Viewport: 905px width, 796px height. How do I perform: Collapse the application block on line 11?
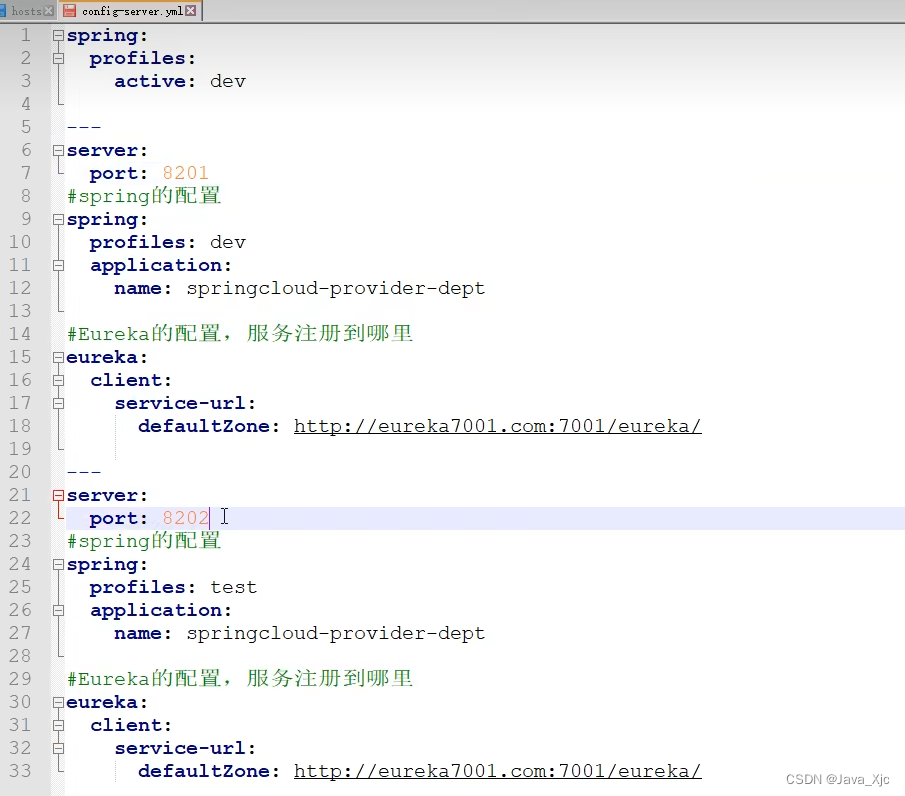coord(58,266)
